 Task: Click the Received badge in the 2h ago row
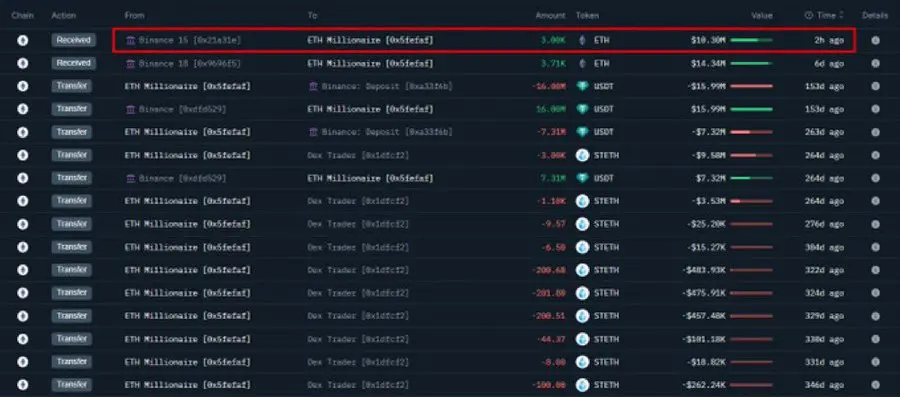point(73,40)
